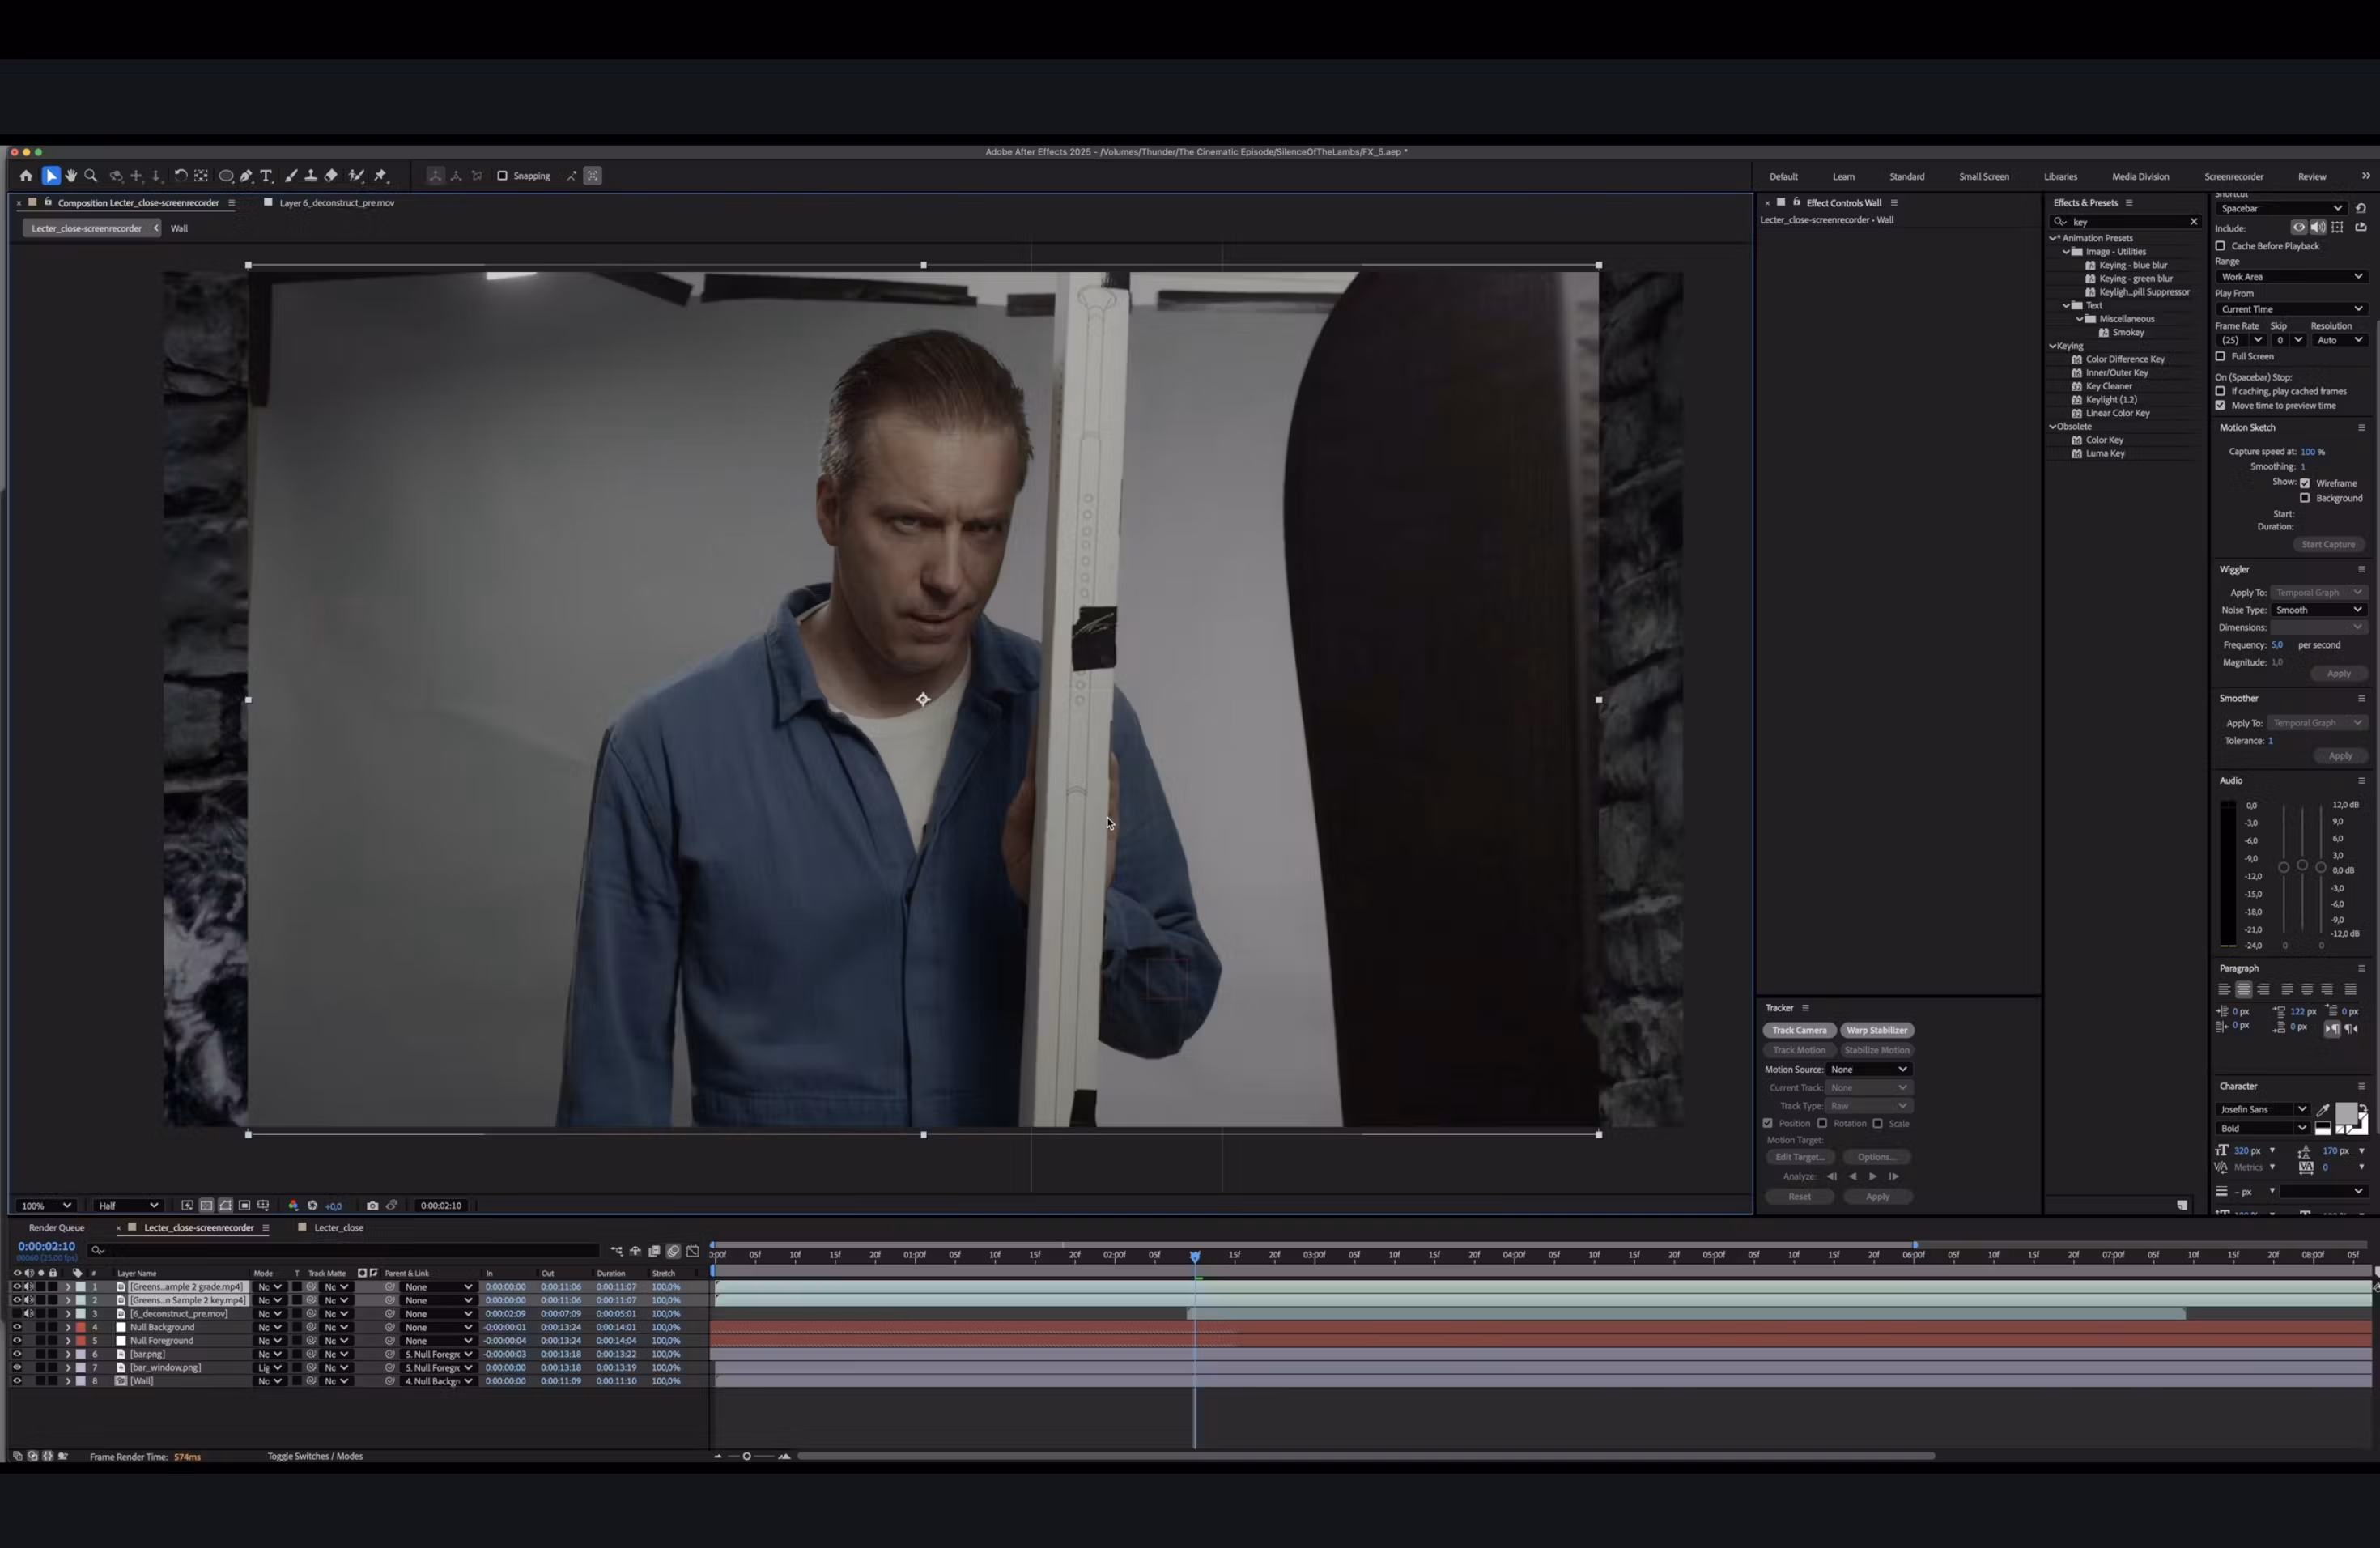Select the Zoom tool
Image resolution: width=2380 pixels, height=1548 pixels.
[x=91, y=176]
